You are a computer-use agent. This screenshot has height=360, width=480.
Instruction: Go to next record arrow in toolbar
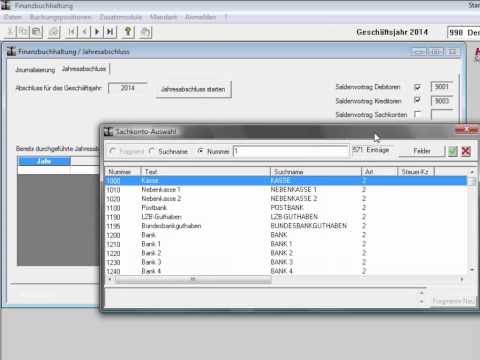coord(97,32)
